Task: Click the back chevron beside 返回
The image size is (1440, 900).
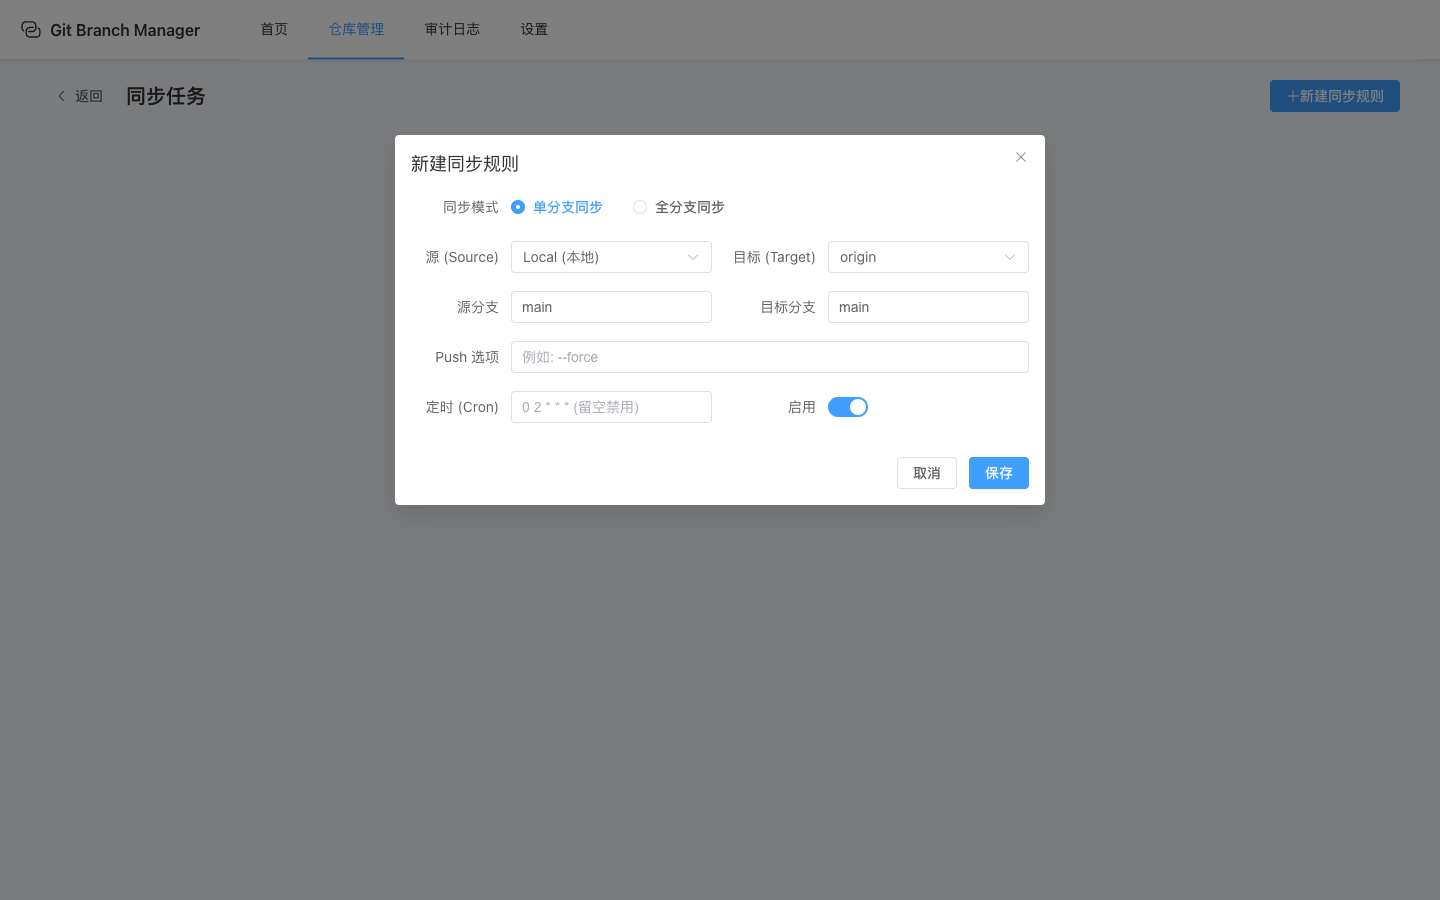Action: [x=61, y=96]
